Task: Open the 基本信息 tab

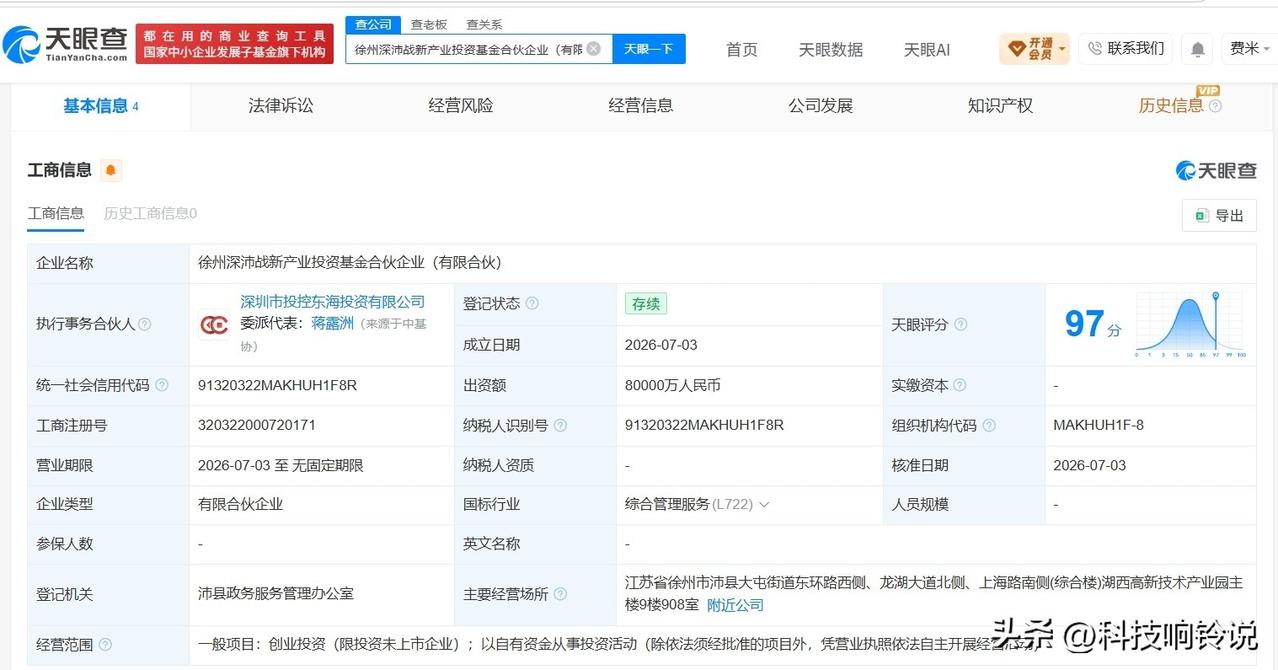Action: tap(101, 106)
